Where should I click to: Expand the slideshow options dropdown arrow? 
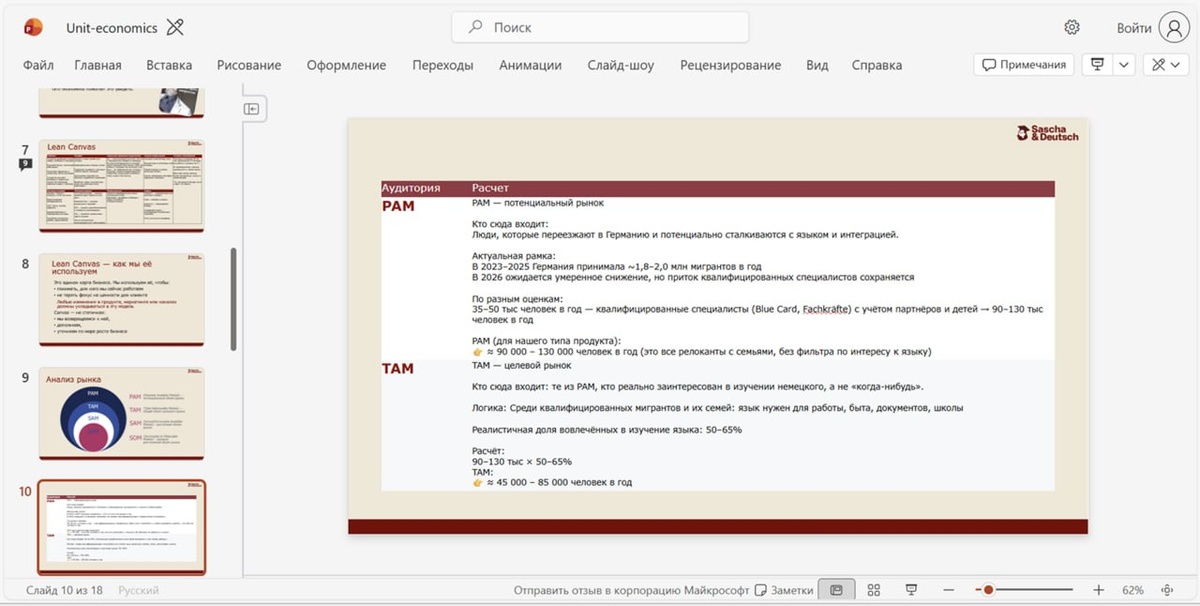click(x=1124, y=64)
